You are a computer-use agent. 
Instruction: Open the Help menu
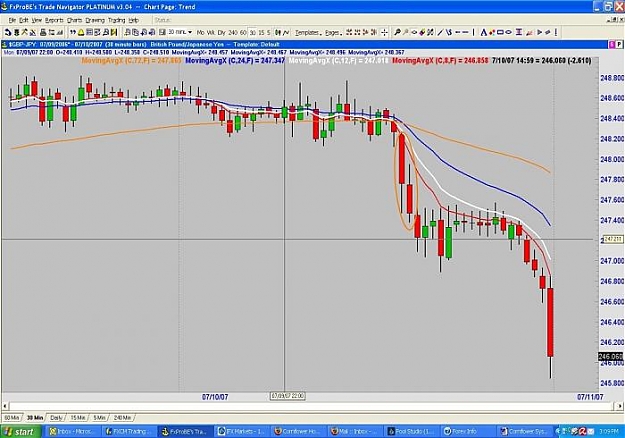click(x=134, y=20)
